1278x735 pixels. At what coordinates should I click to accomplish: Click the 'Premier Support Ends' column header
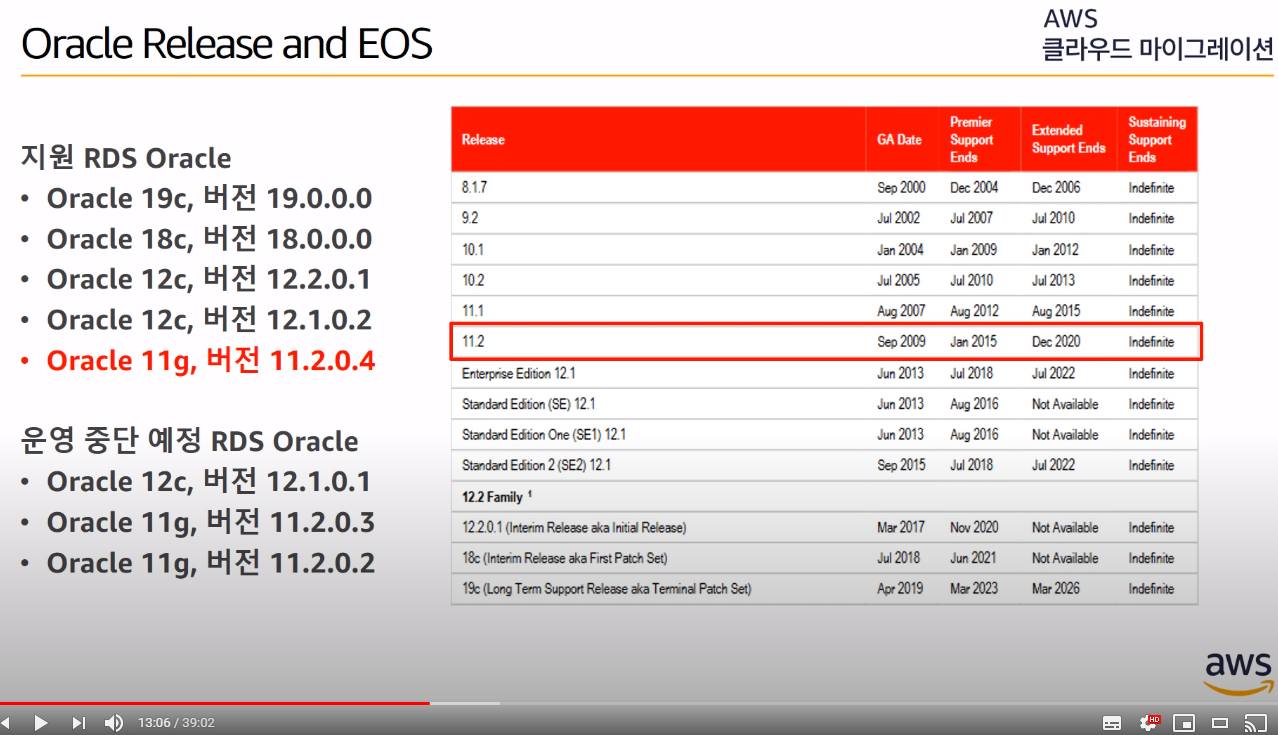click(971, 140)
